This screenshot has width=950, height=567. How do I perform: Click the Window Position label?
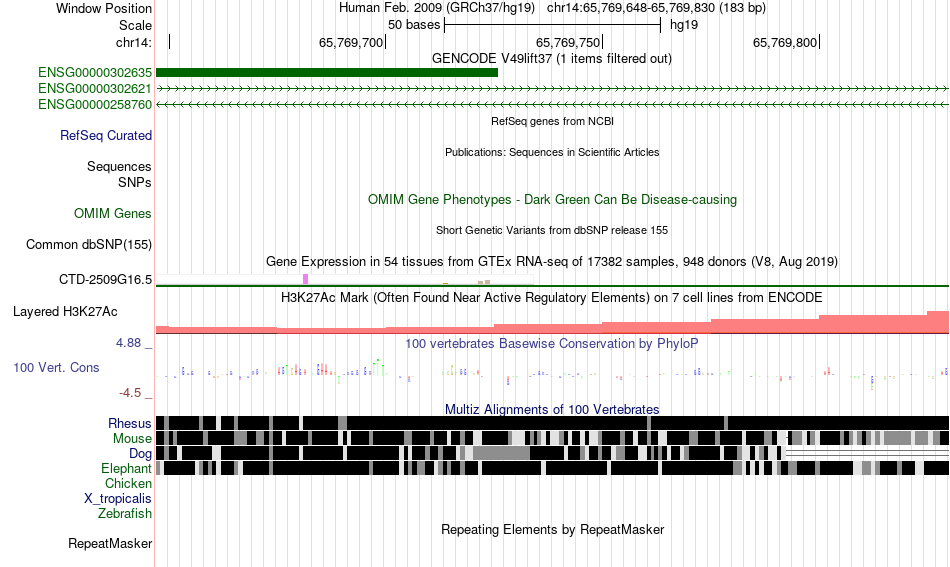(x=104, y=8)
